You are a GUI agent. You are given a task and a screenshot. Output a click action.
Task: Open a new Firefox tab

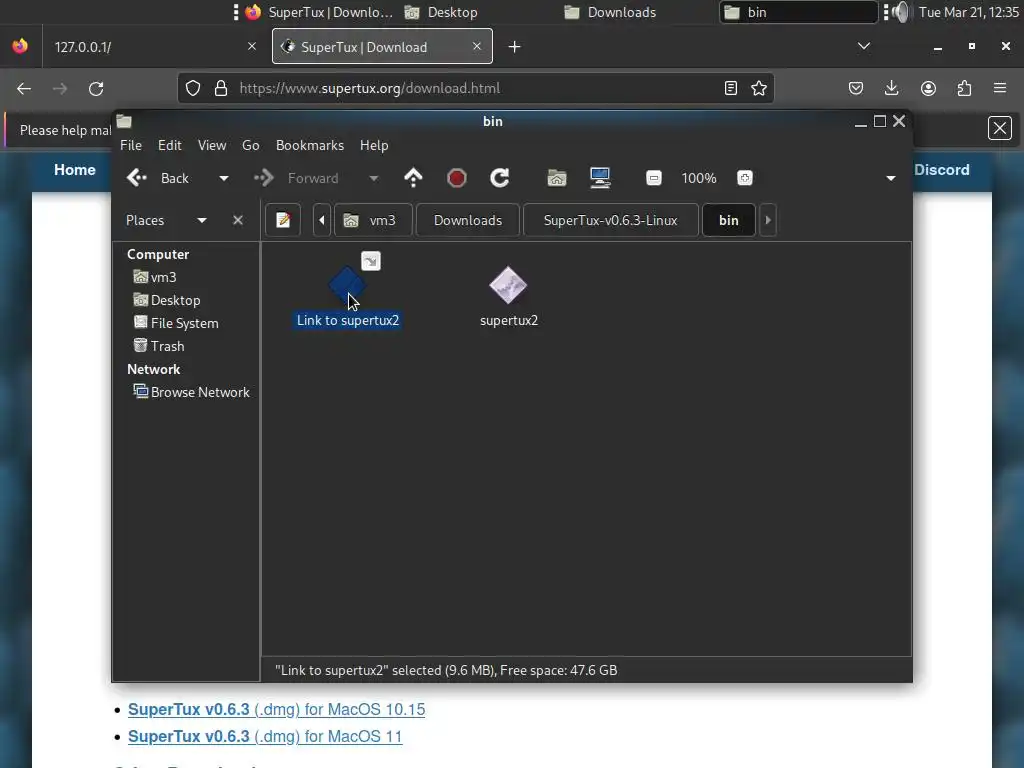tap(514, 46)
